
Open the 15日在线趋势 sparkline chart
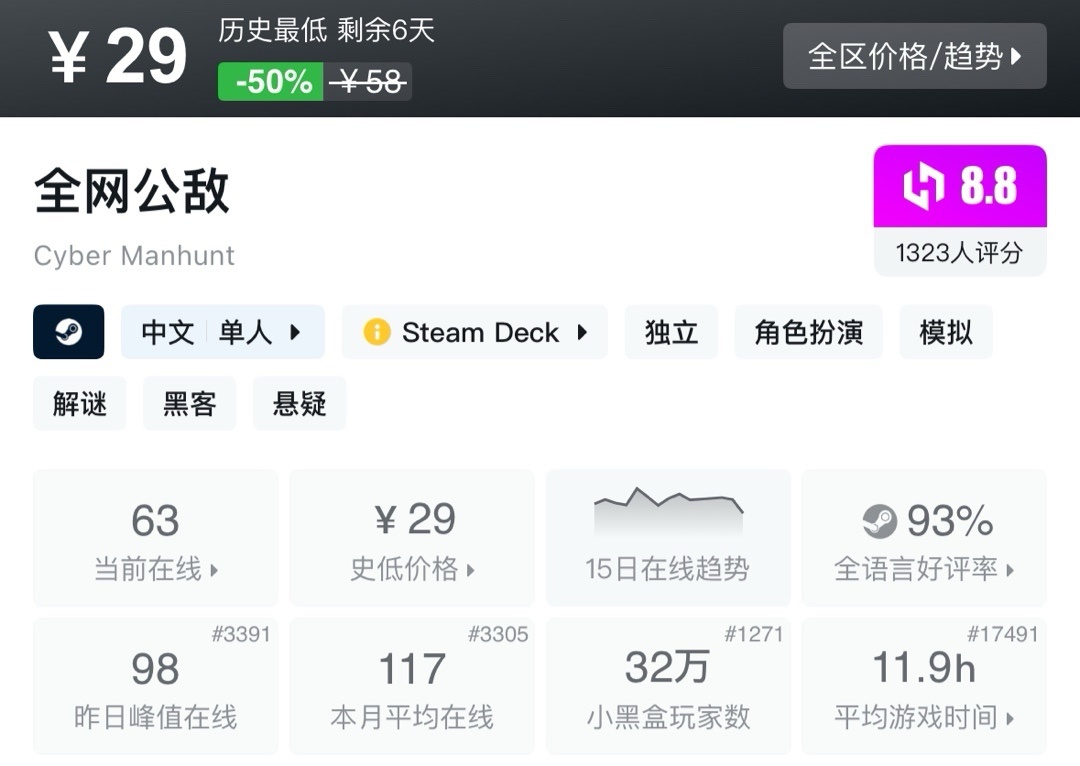[x=667, y=538]
